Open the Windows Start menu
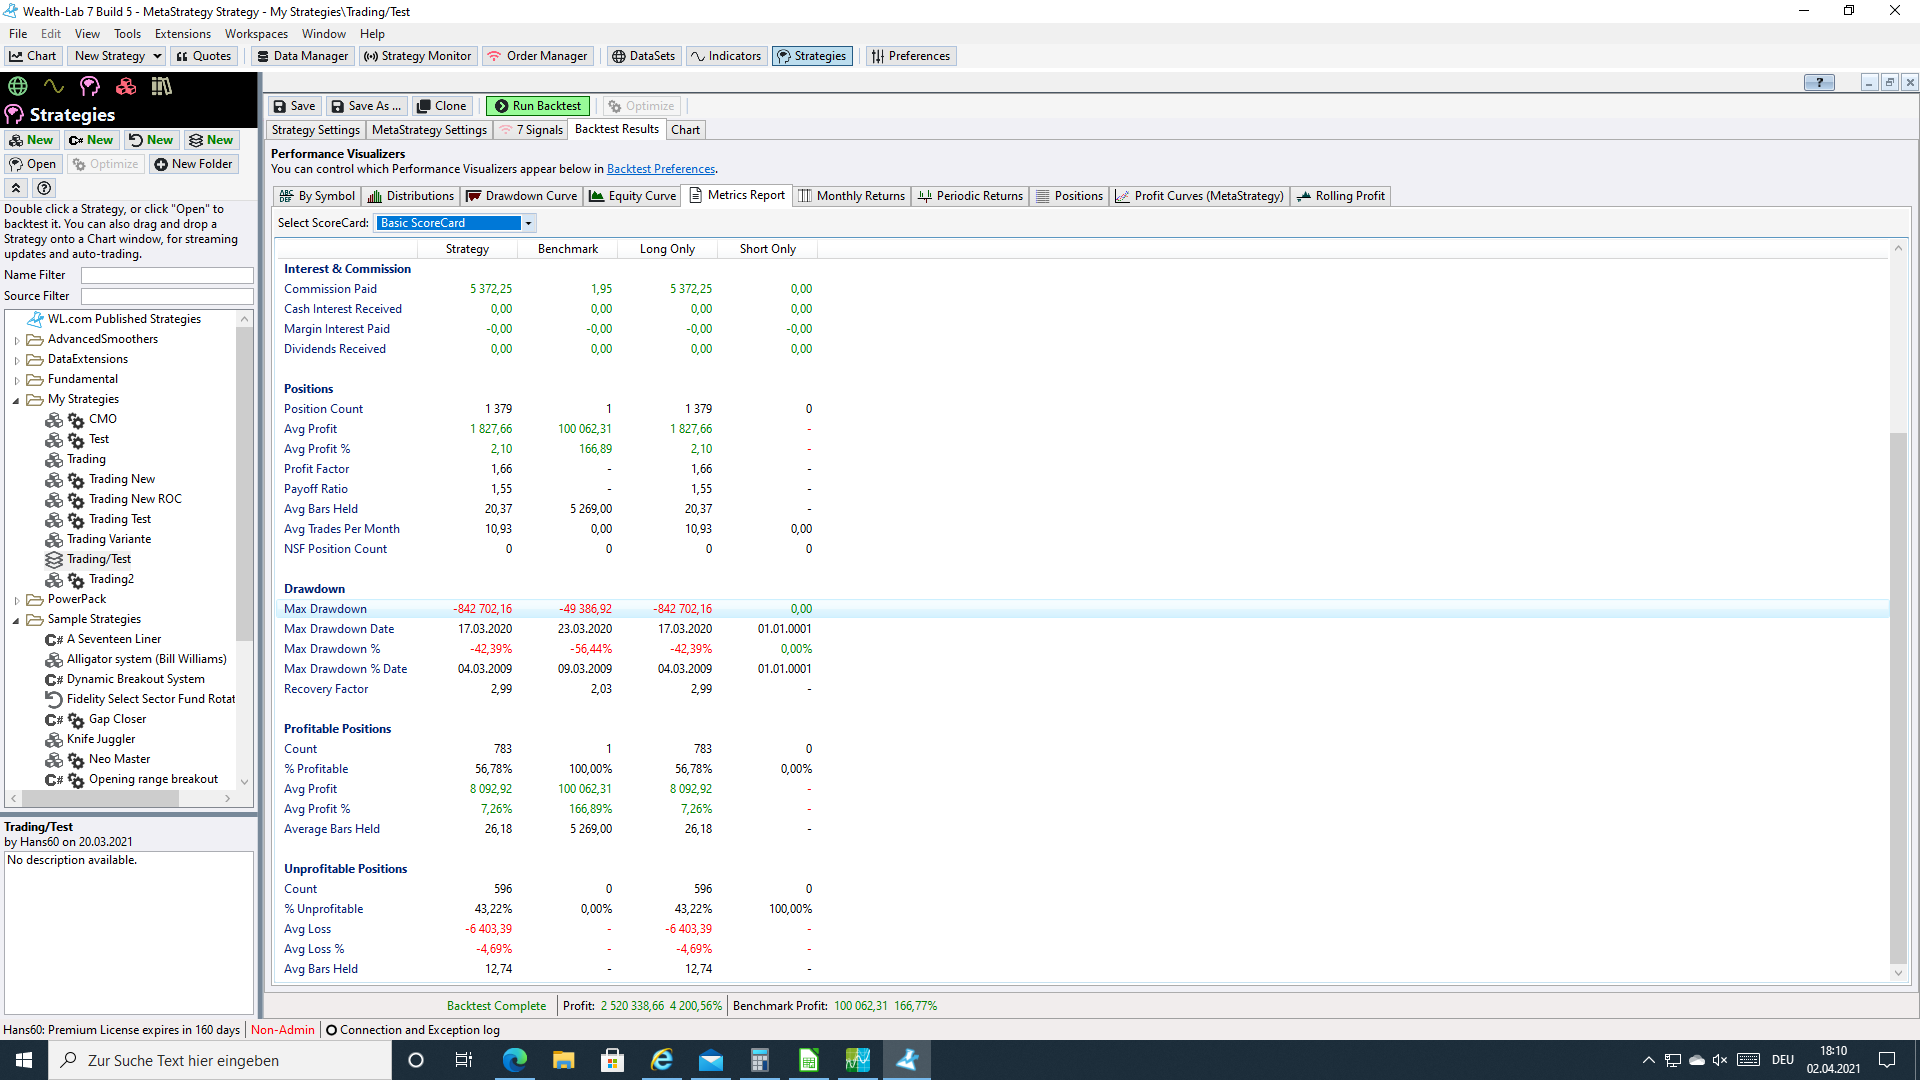This screenshot has height=1080, width=1920. tap(24, 1060)
